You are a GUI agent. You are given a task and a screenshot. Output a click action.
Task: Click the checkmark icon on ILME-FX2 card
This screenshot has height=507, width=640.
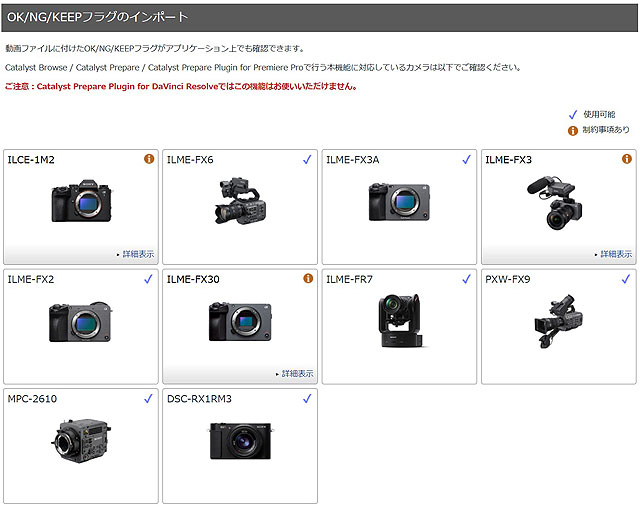[149, 279]
